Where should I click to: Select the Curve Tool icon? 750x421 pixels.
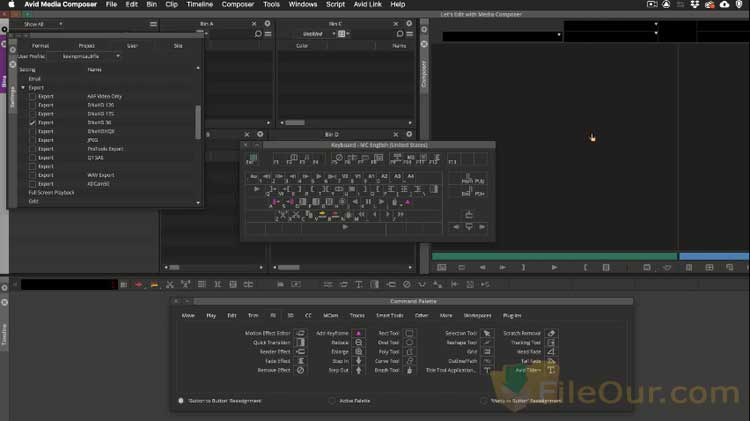coord(409,361)
